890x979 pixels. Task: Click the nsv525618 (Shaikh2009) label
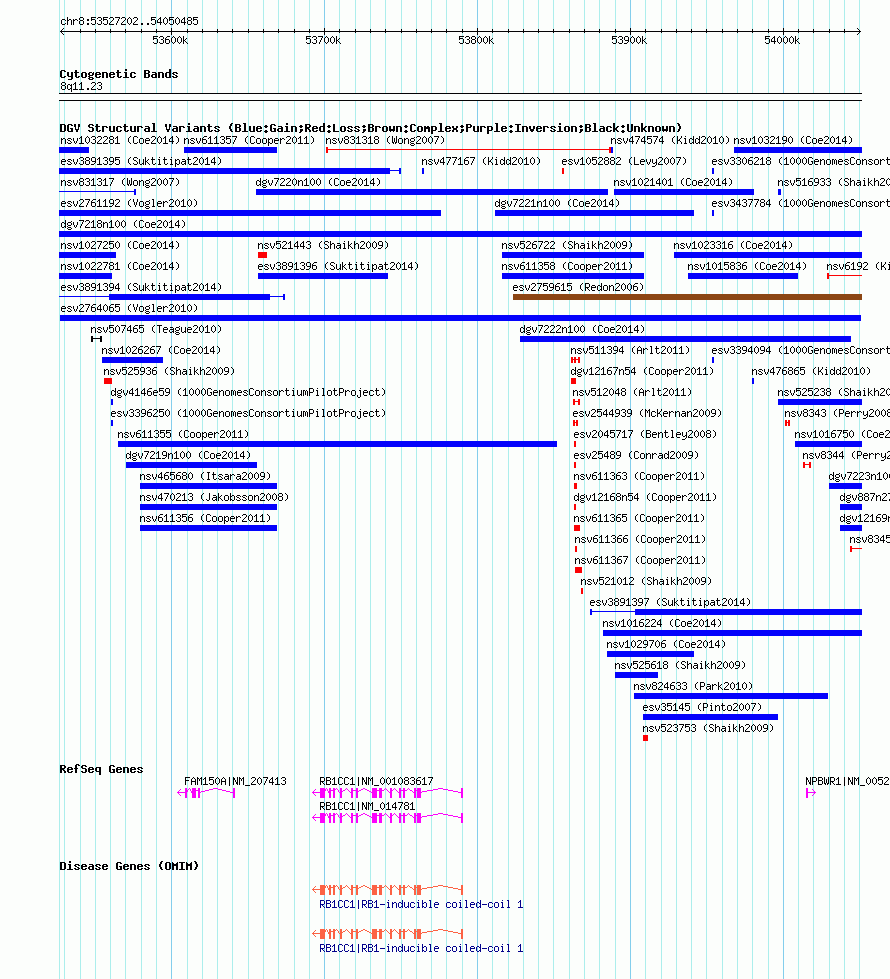[680, 666]
